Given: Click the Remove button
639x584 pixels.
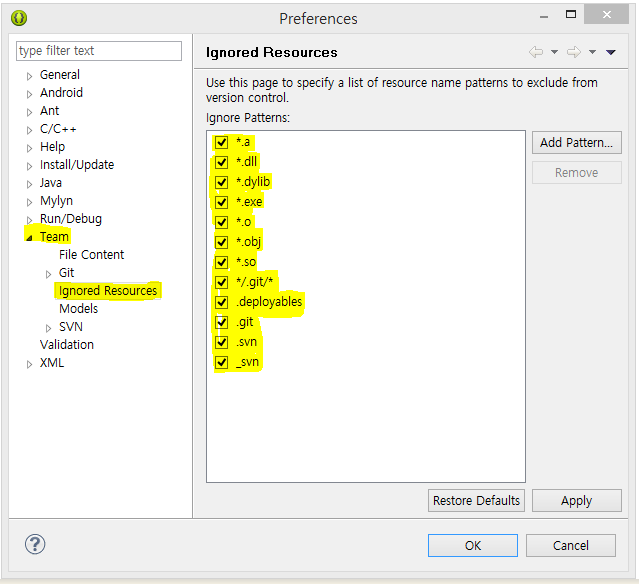Looking at the screenshot, I should [577, 172].
